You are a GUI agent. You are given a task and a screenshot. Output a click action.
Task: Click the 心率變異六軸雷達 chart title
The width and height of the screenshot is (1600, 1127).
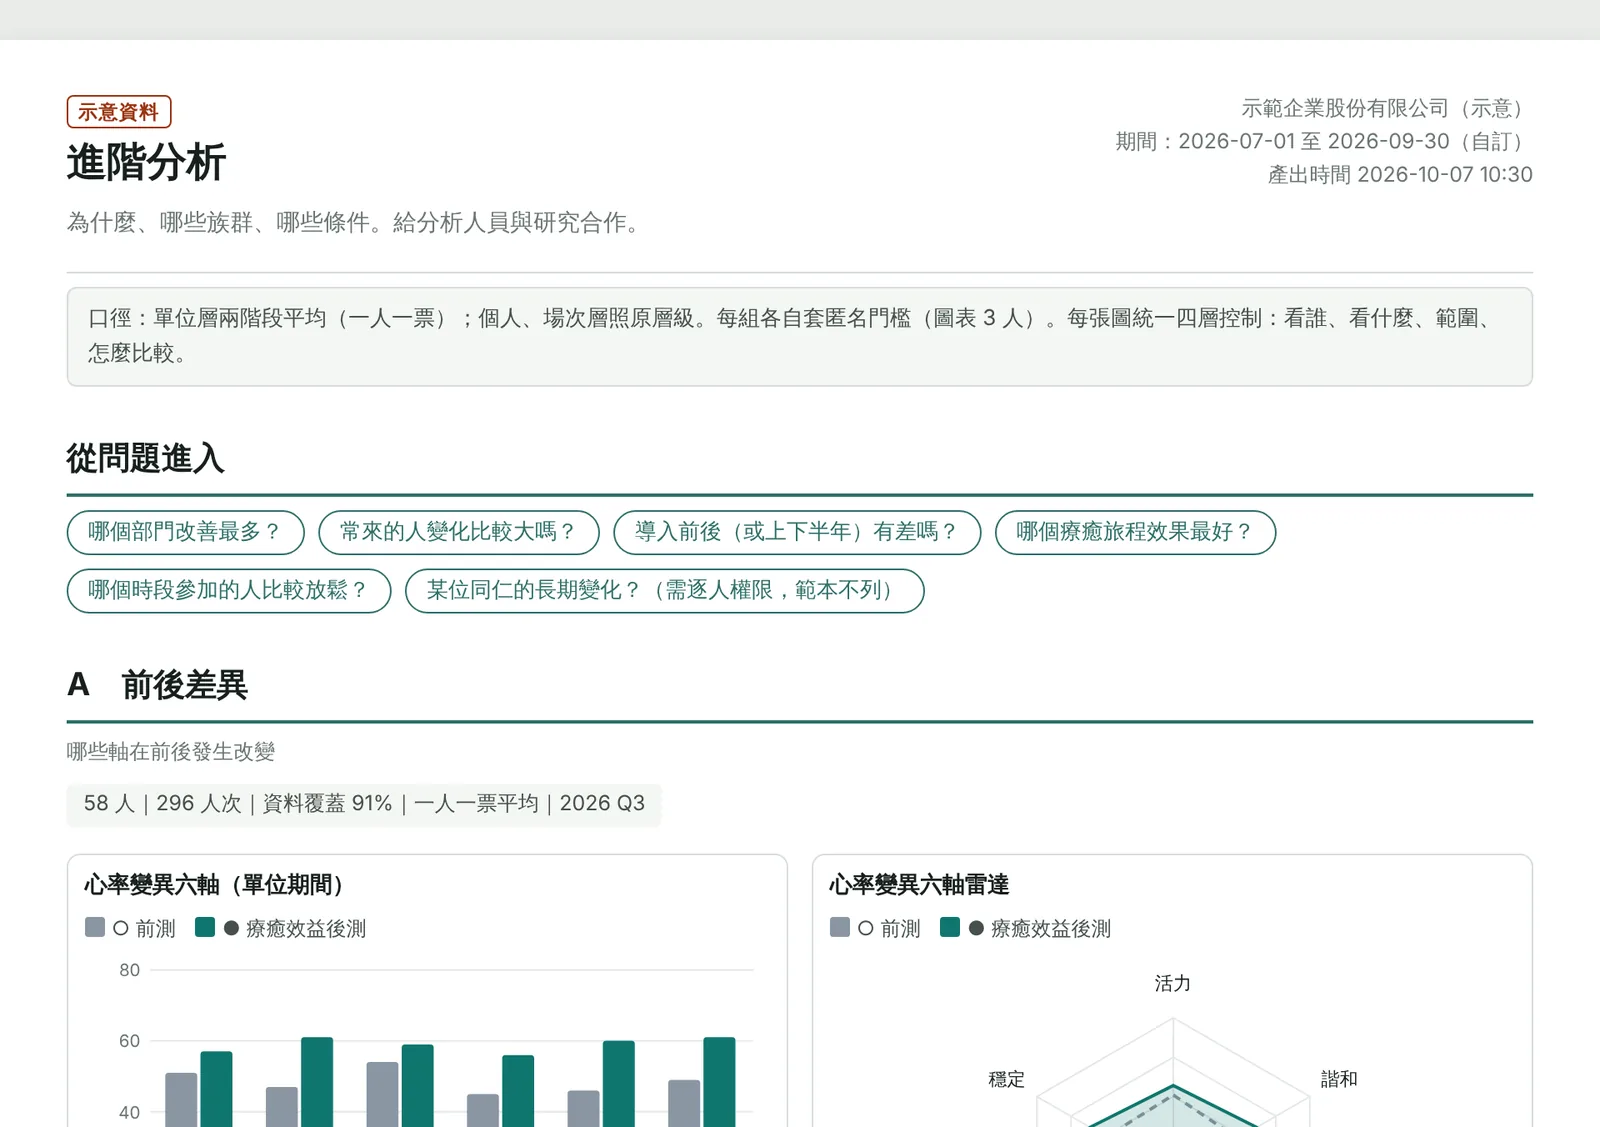[919, 885]
